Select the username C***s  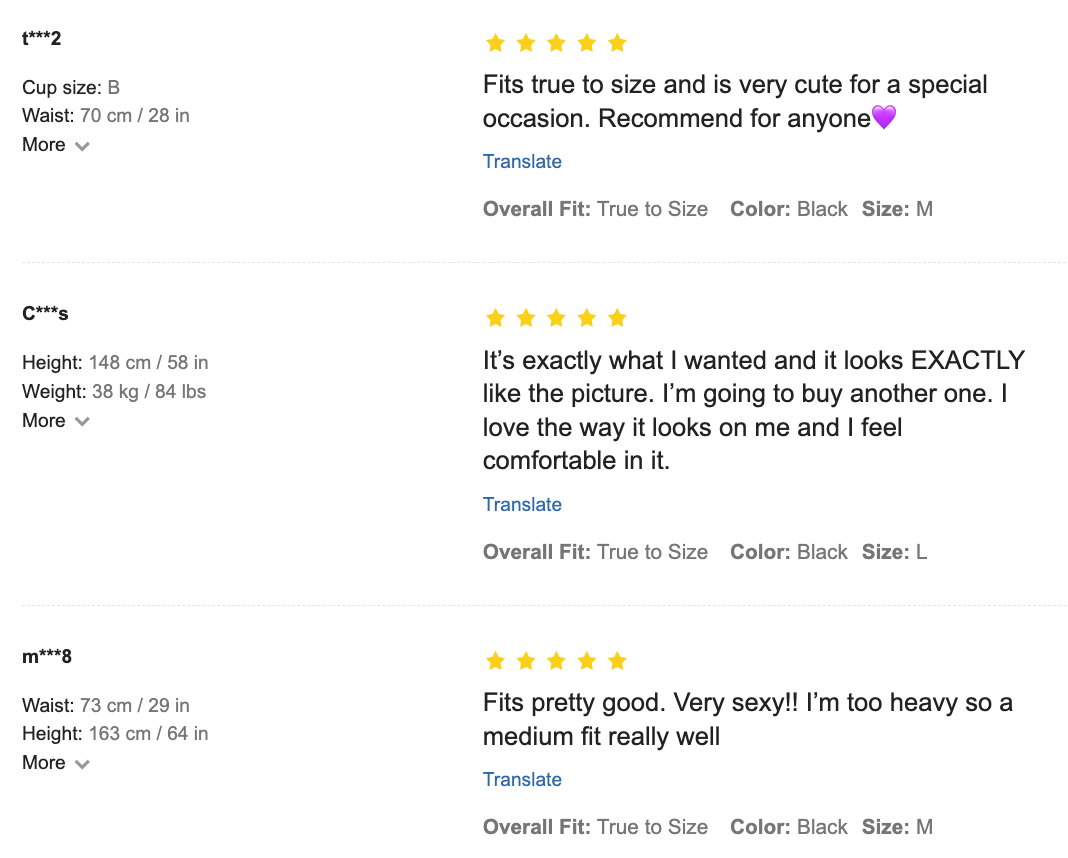tap(45, 314)
